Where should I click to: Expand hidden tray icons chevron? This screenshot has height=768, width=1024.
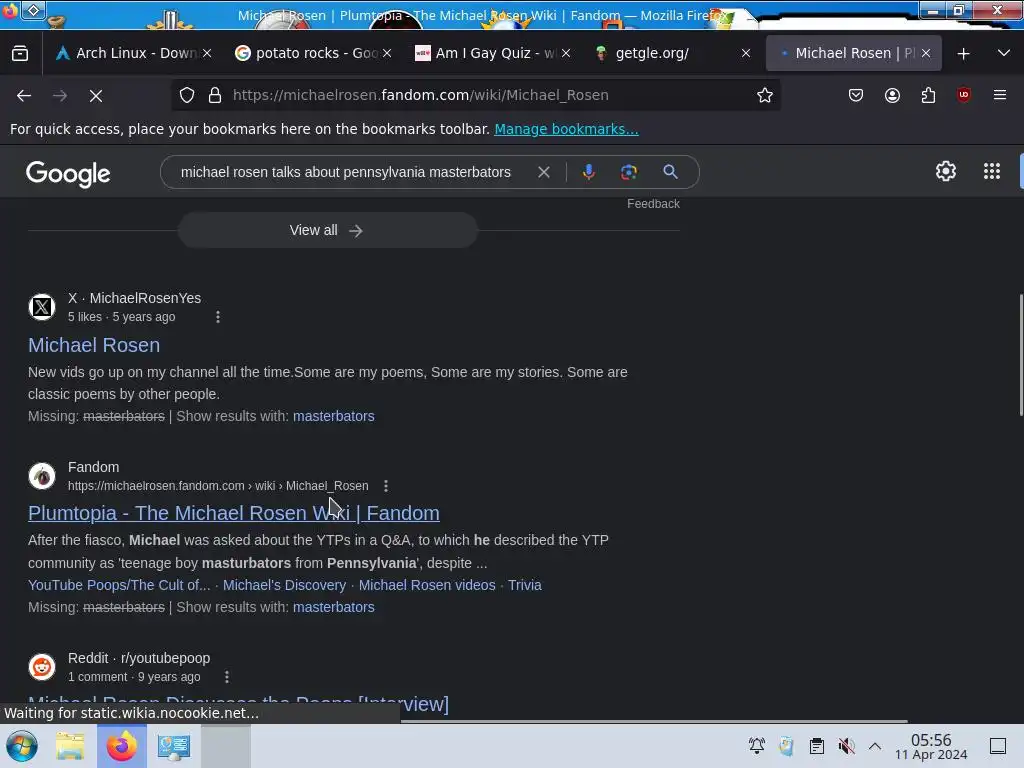click(x=875, y=746)
